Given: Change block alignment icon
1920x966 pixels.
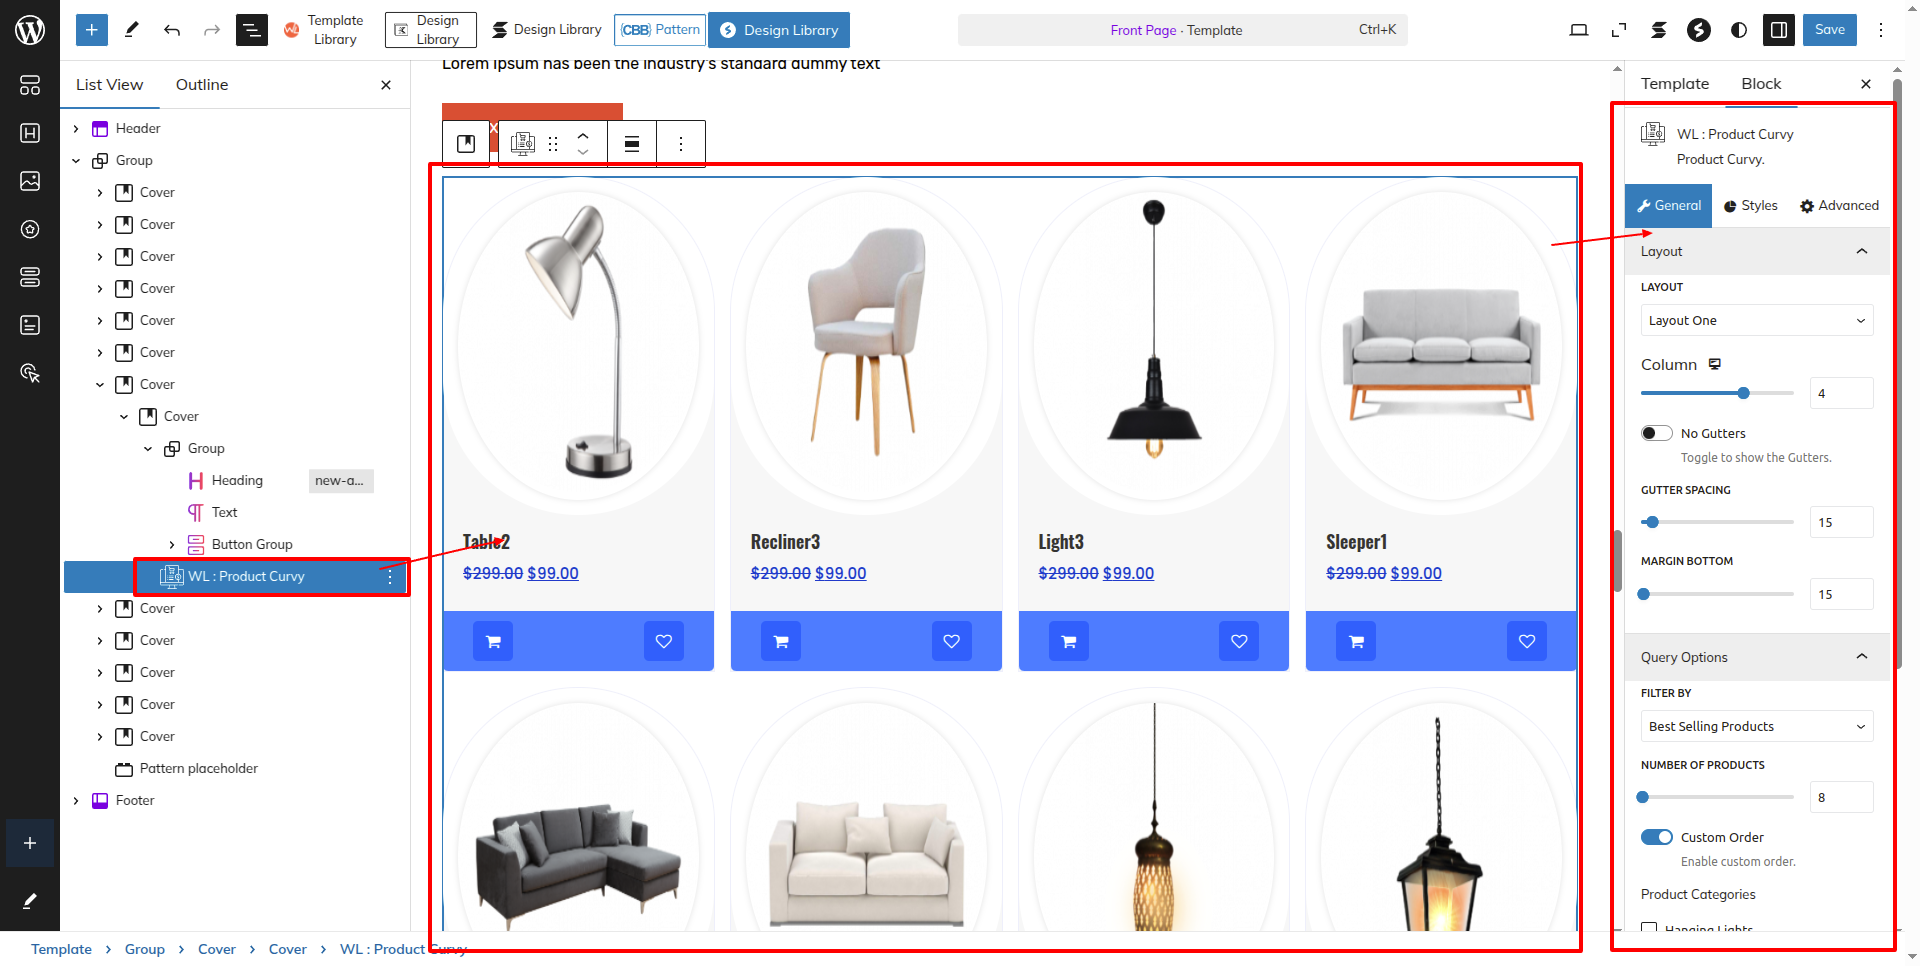Looking at the screenshot, I should pyautogui.click(x=632, y=144).
